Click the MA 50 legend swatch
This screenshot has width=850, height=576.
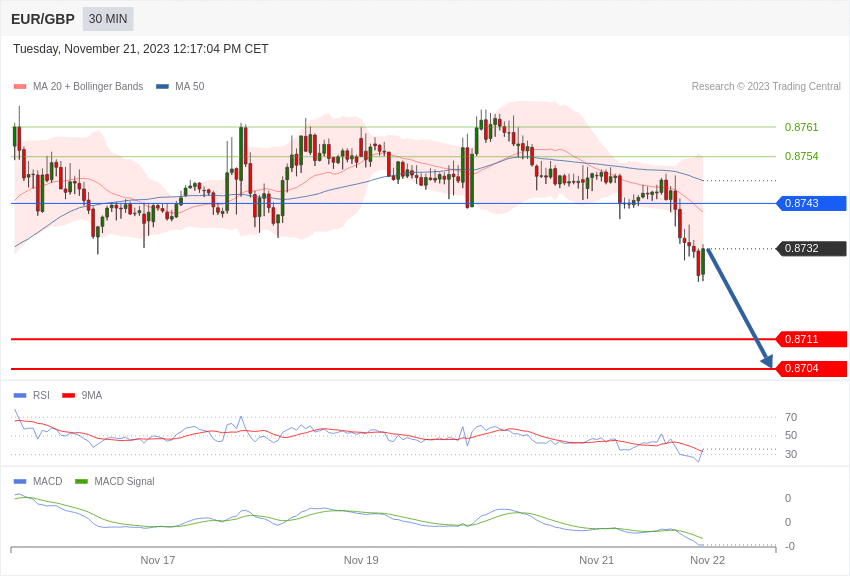point(162,87)
